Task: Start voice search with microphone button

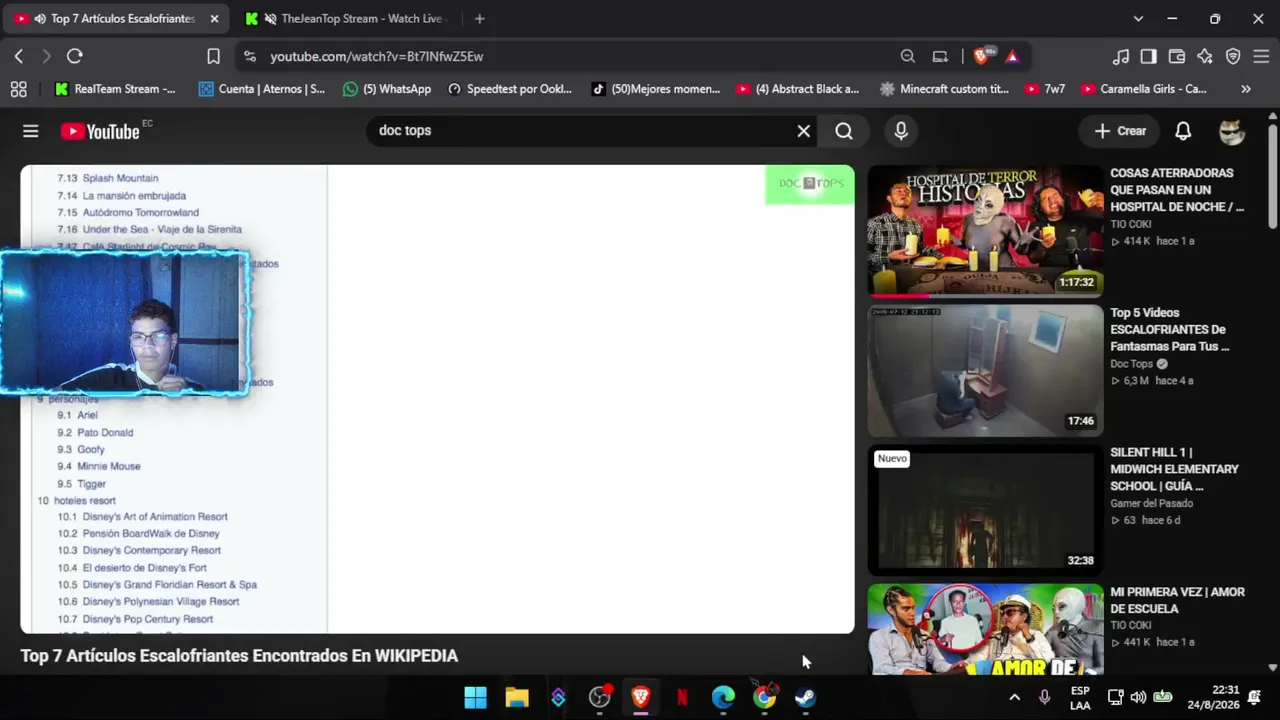Action: pyautogui.click(x=901, y=131)
